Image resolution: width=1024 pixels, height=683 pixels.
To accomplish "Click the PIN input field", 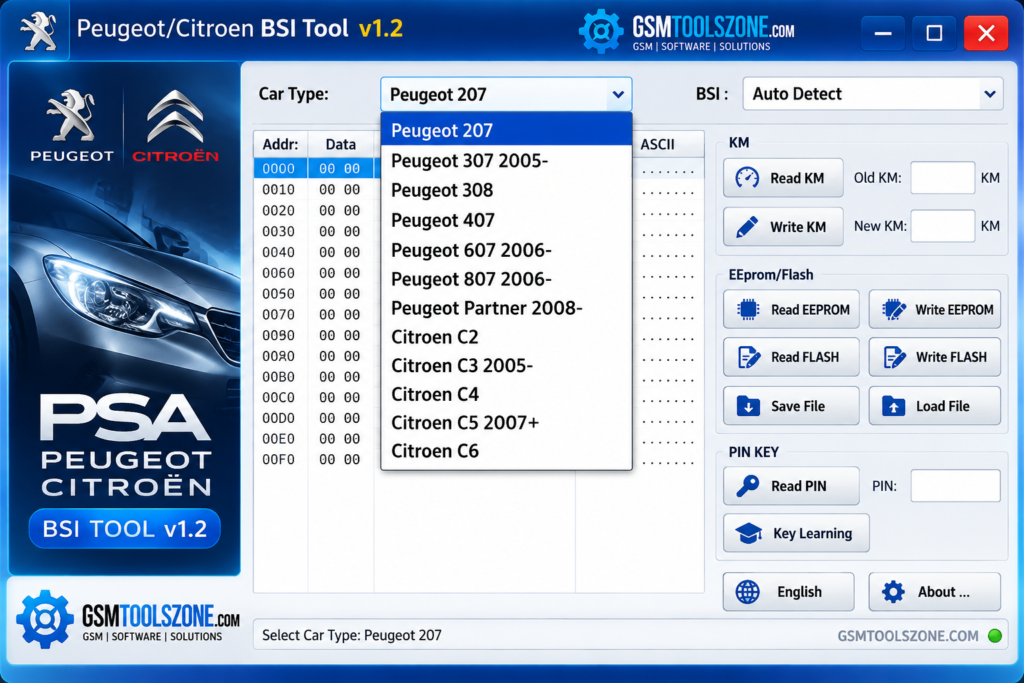I will pyautogui.click(x=955, y=486).
